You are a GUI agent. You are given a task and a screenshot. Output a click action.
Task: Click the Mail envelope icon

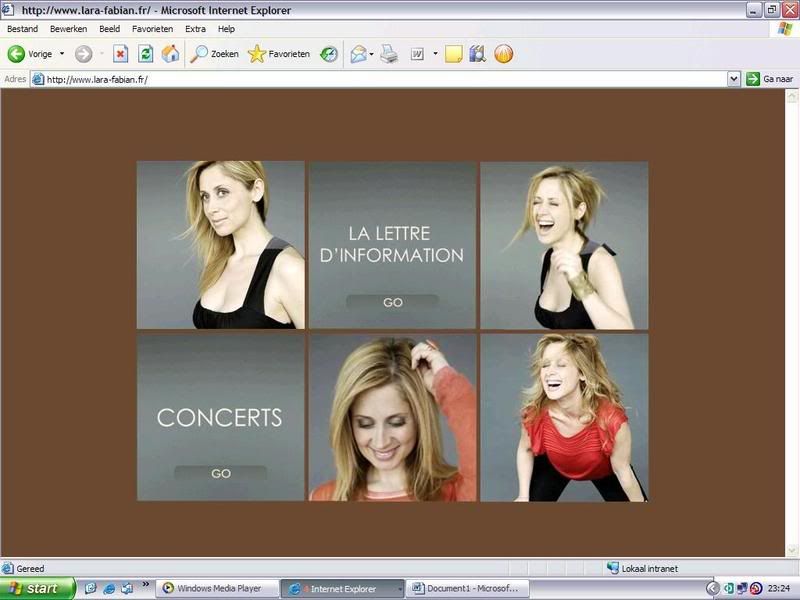click(359, 54)
